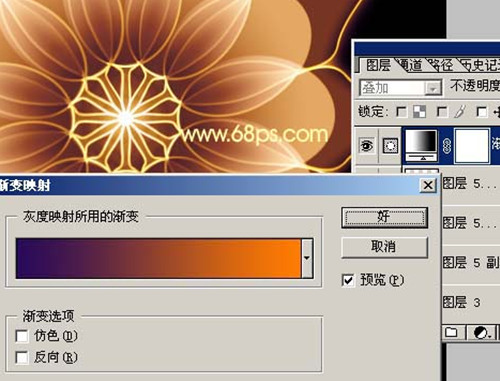Click the layer-mask link chain icon
Screen dimensions: 500x381
point(446,146)
